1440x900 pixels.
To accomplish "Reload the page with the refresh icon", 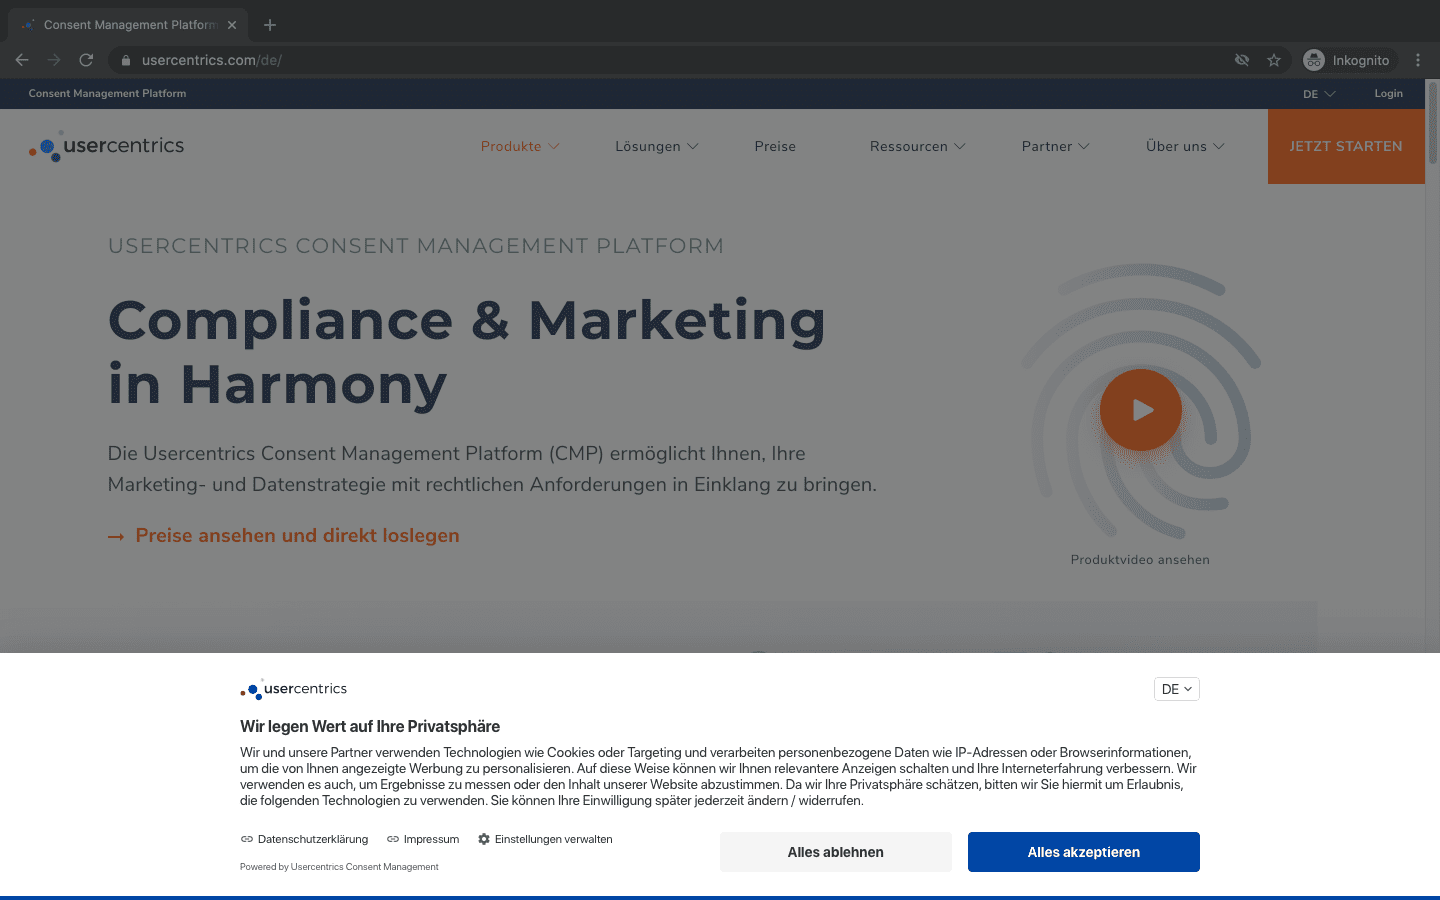I will 86,60.
